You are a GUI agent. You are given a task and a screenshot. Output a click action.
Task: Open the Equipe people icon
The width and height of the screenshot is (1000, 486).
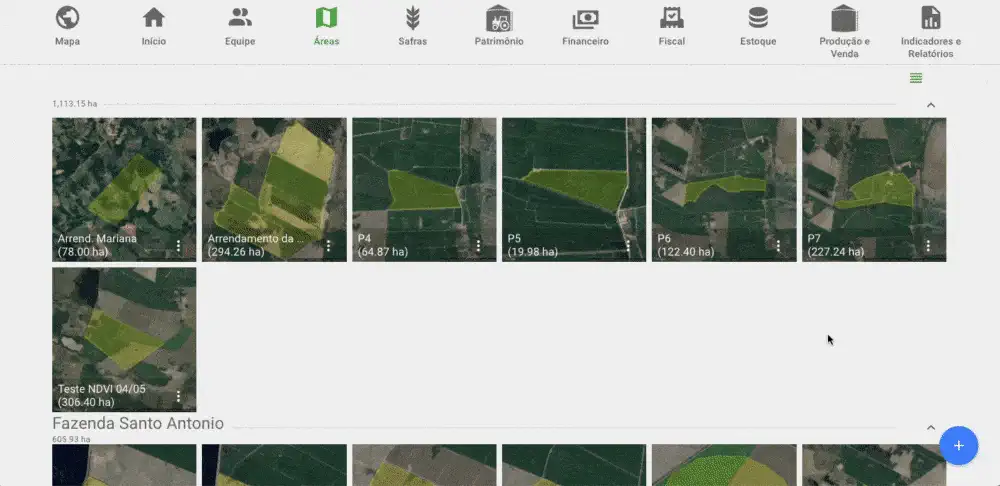click(x=240, y=18)
